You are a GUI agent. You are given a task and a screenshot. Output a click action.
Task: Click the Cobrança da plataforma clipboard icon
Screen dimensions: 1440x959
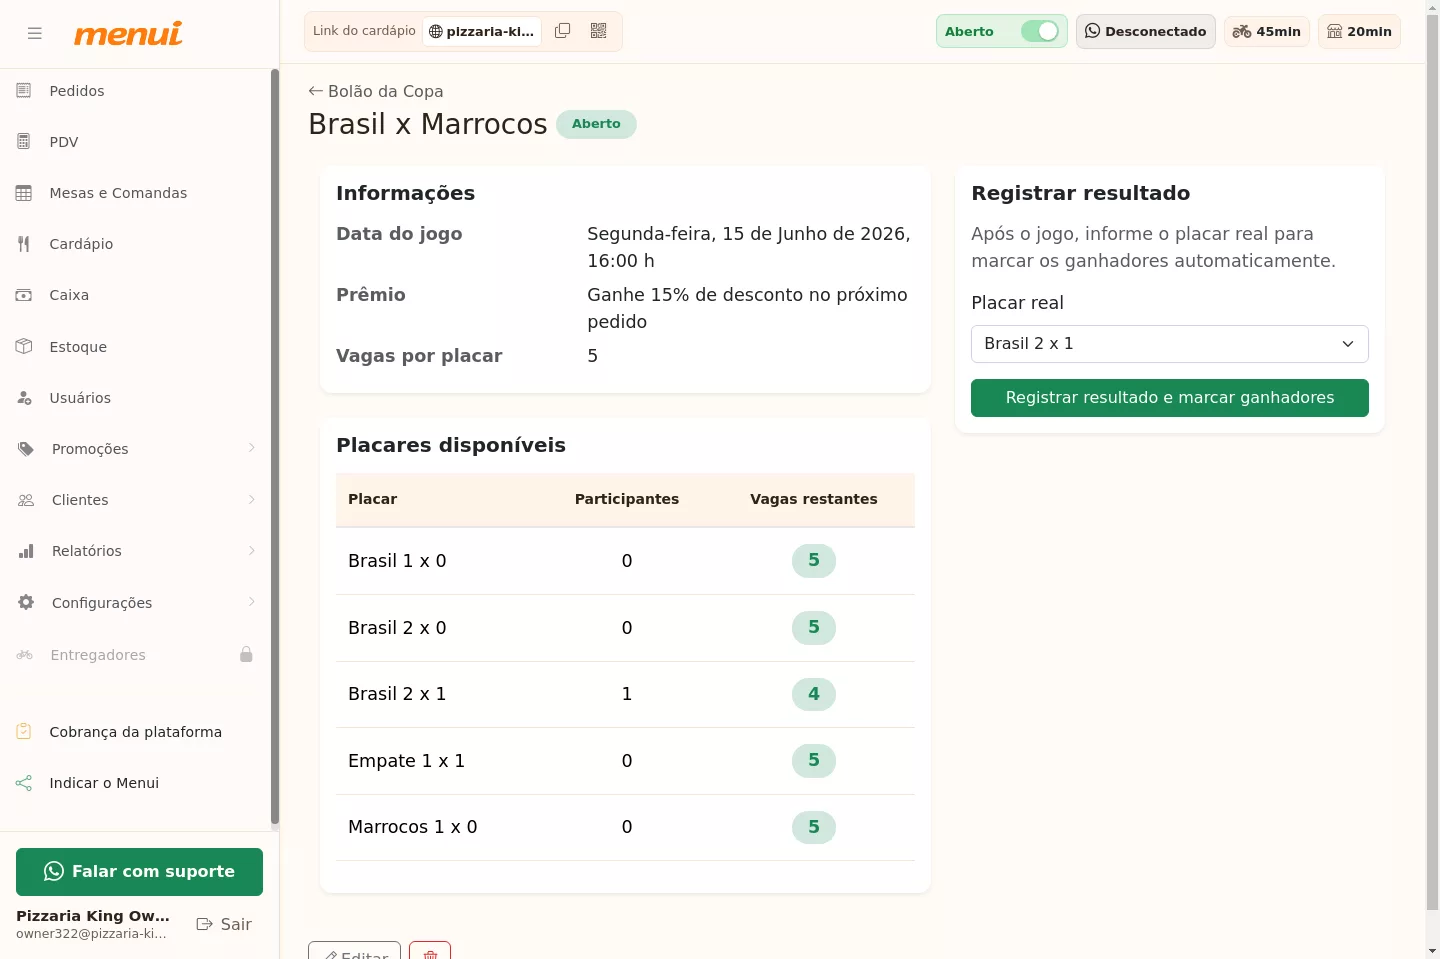pyautogui.click(x=24, y=732)
